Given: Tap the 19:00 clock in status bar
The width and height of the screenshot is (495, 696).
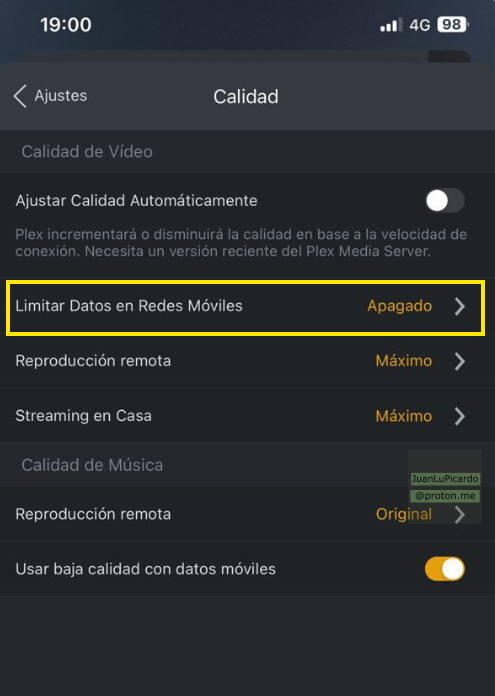Looking at the screenshot, I should pos(66,24).
